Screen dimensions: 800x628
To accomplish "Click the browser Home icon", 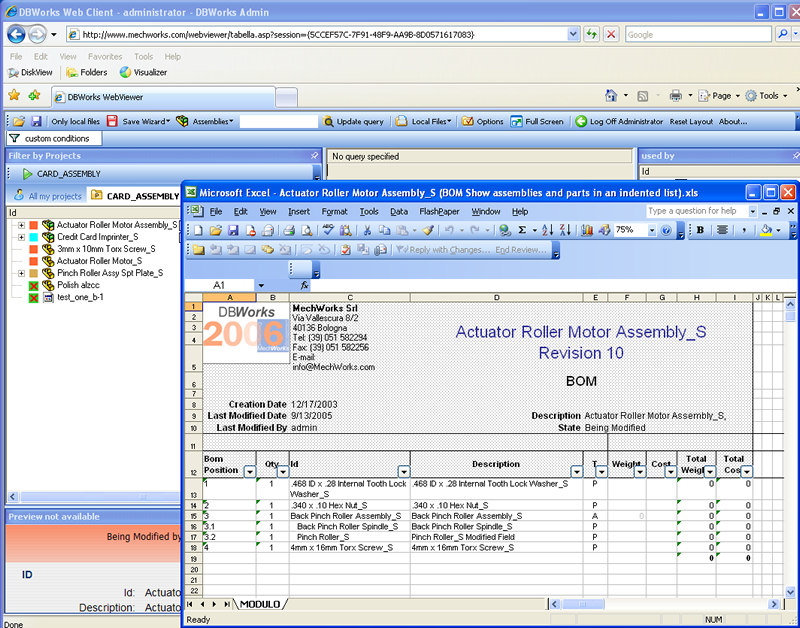I will (611, 95).
